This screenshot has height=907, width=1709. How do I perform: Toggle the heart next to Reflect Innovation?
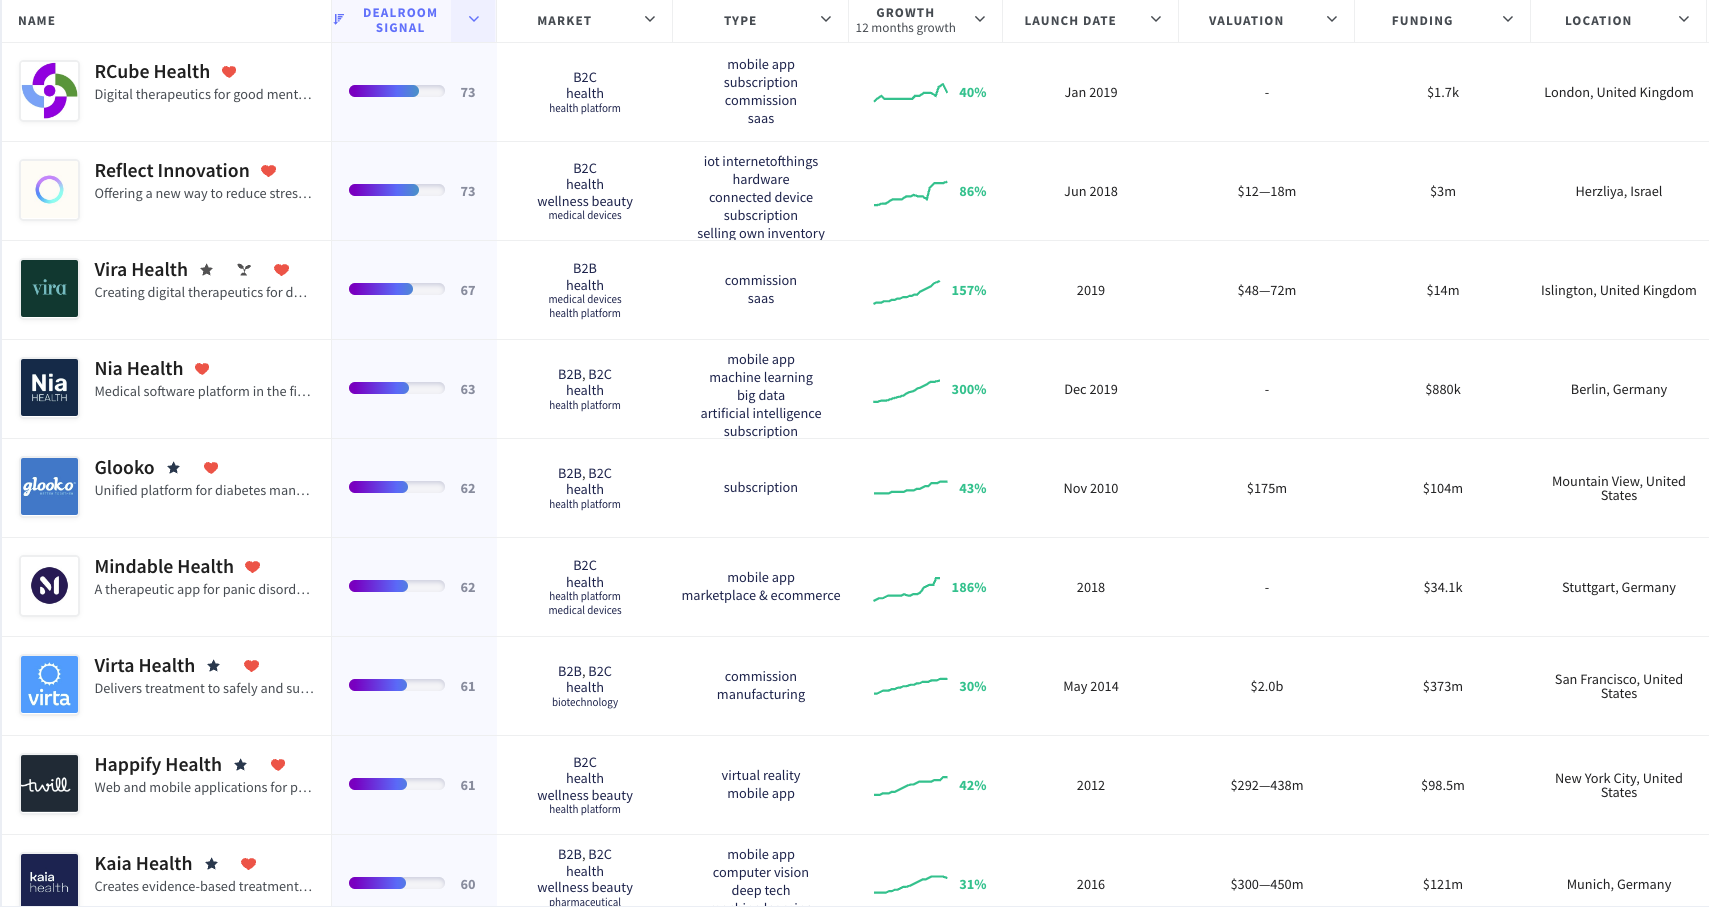click(268, 170)
